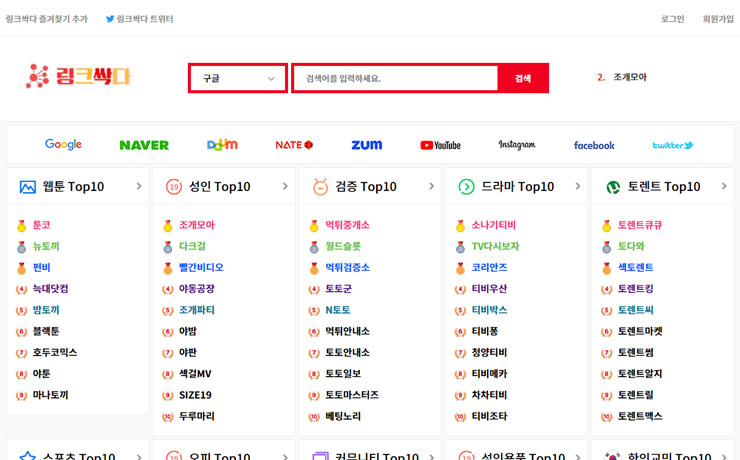Expand the 웹툰 Top10 arrow
The image size is (740, 460).
139,186
